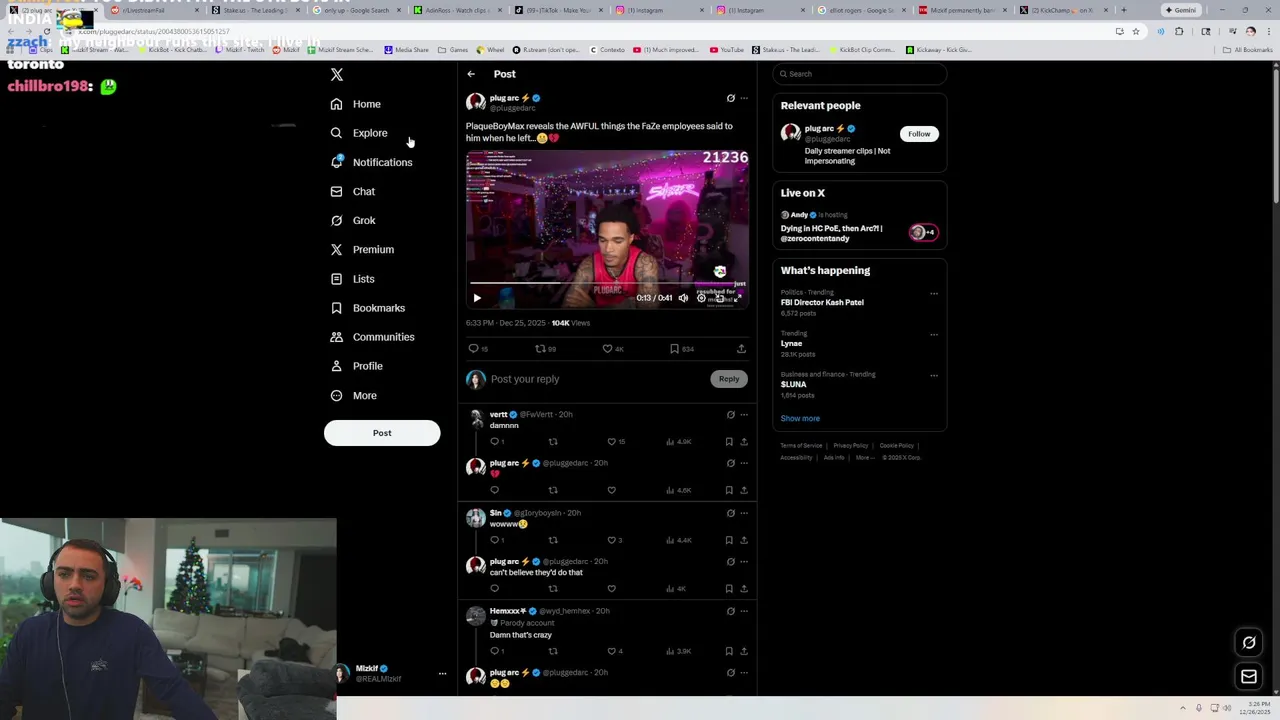Open three-dot menu on Sin's comment
This screenshot has width=1280, height=720.
[x=744, y=513]
